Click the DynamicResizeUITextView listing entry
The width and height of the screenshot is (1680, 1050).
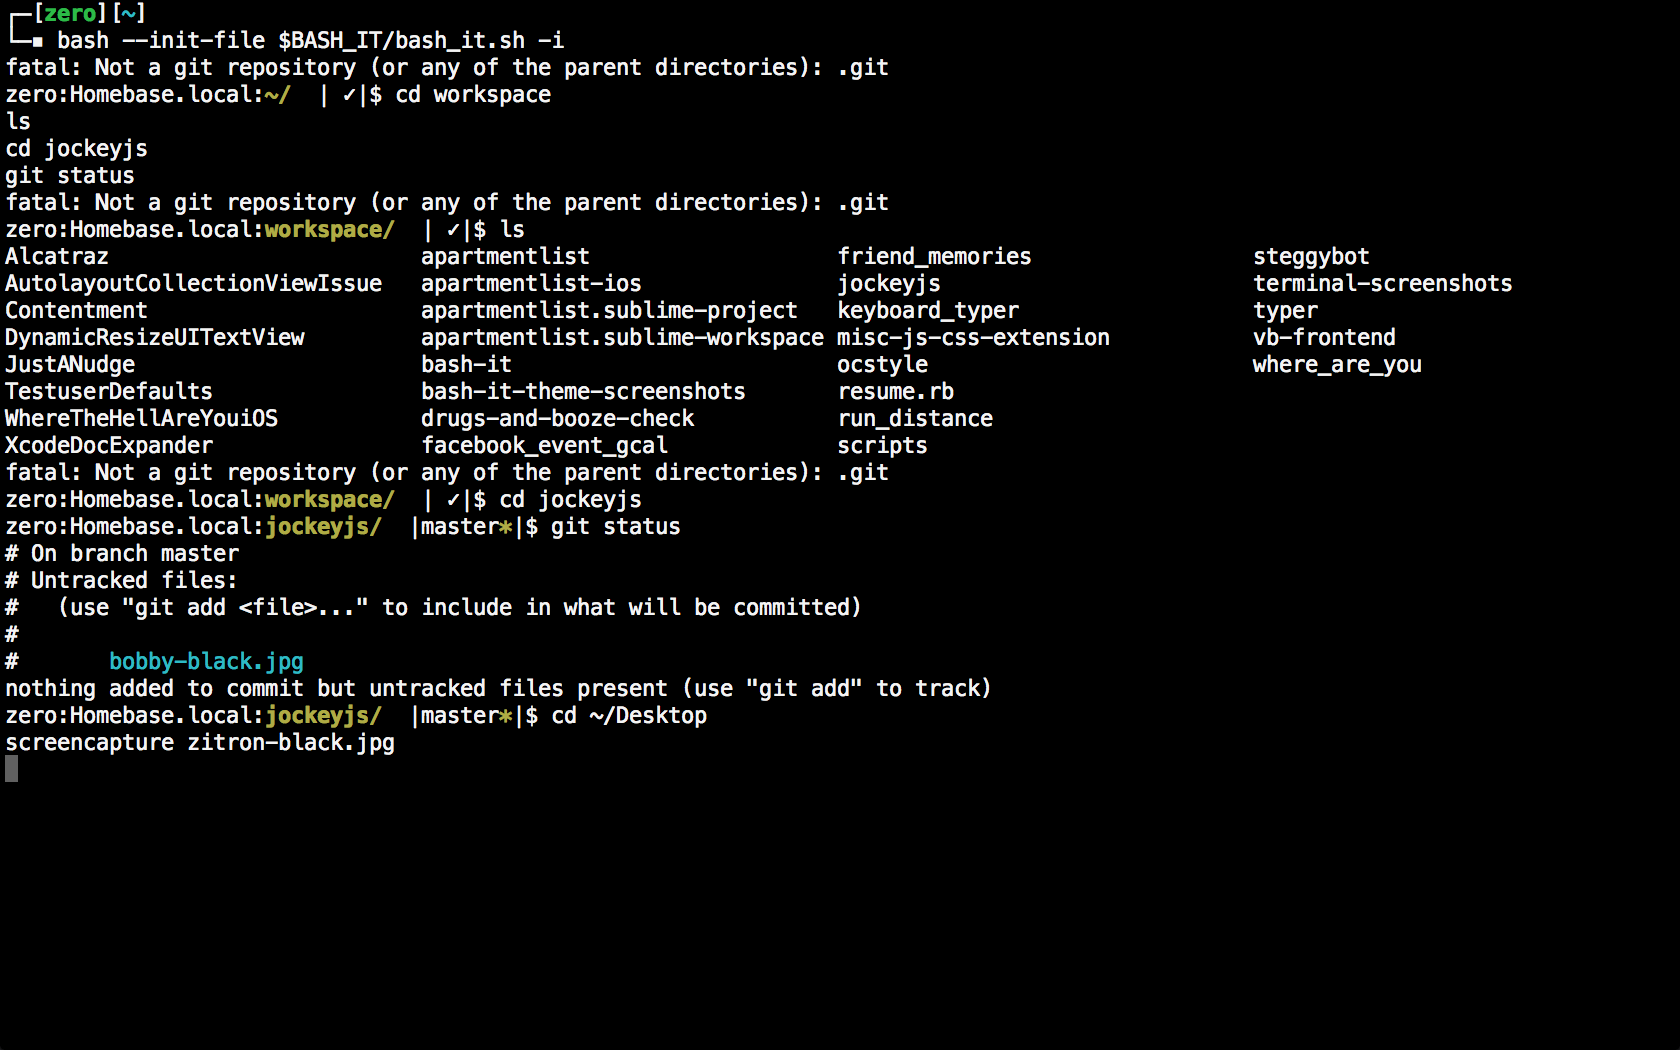[155, 338]
